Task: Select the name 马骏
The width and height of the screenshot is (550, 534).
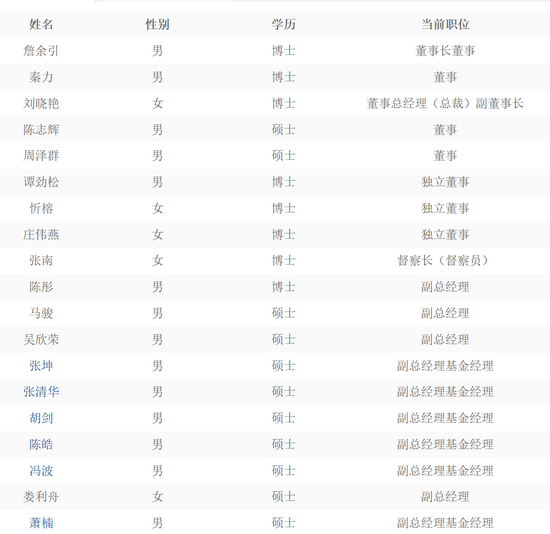Action: tap(41, 313)
